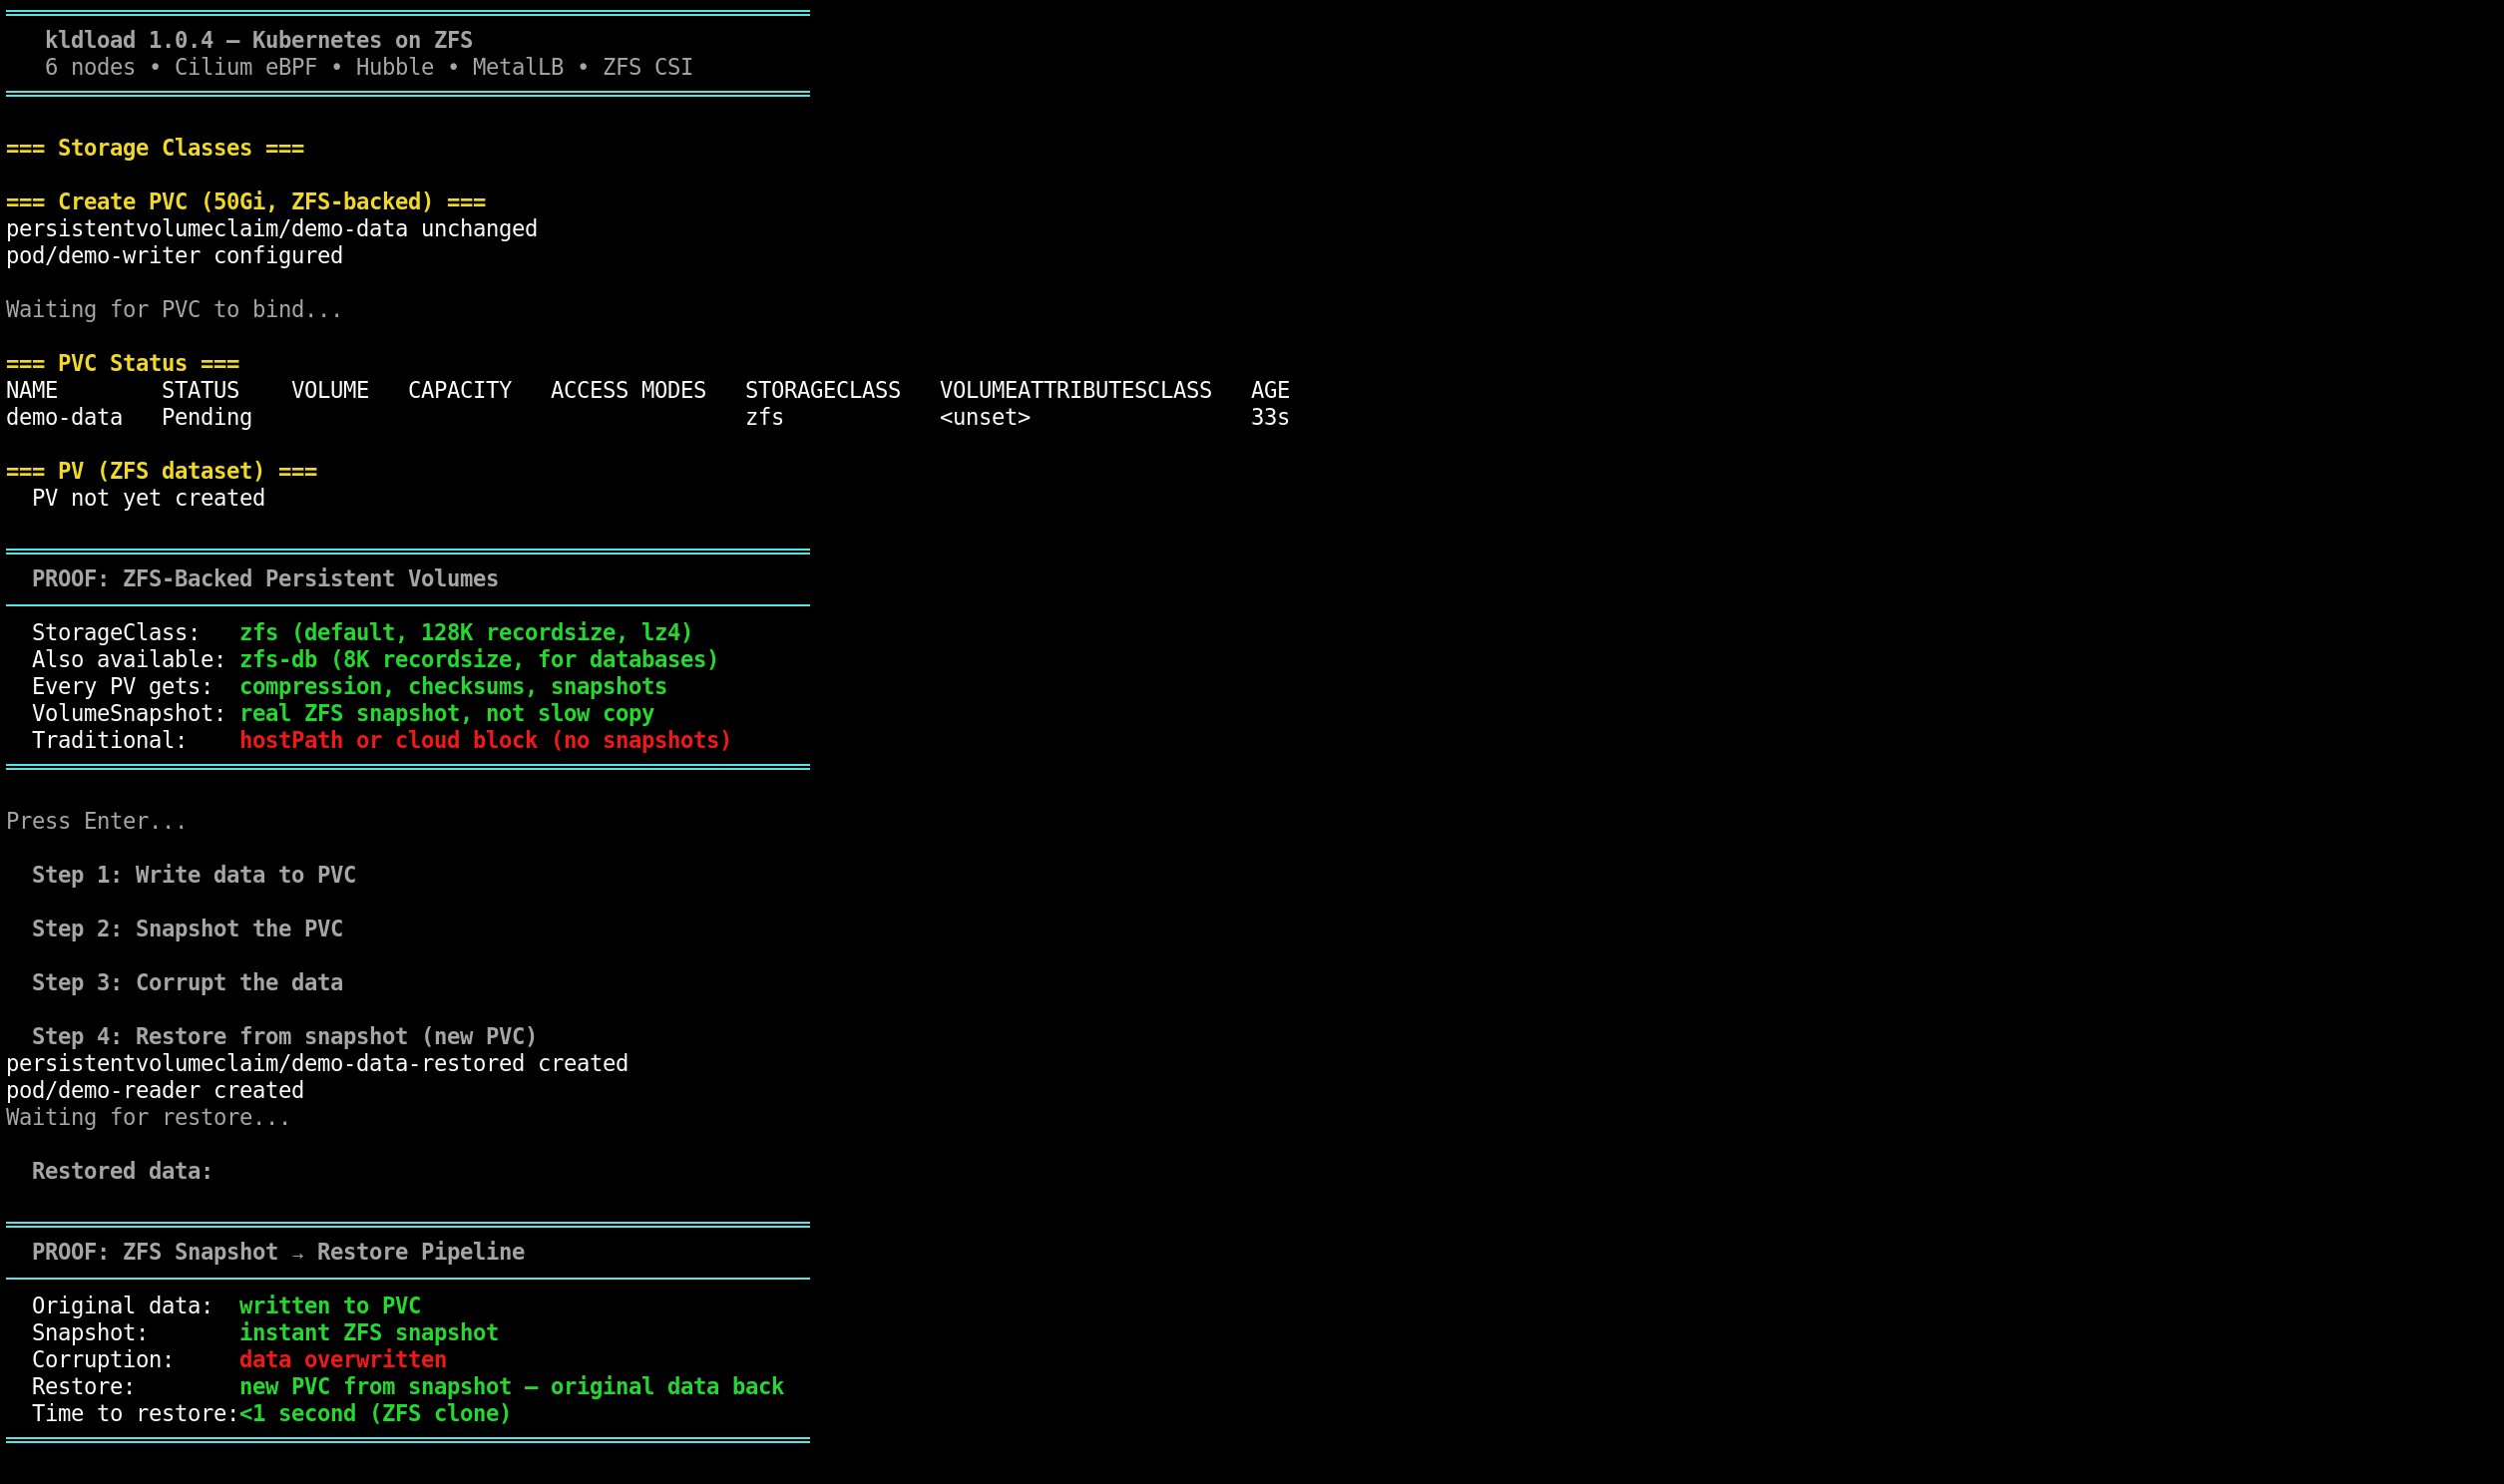
Task: Click the 'kldload 1.0.4 — Kubernetes on ZFS' title
Action: pos(259,40)
